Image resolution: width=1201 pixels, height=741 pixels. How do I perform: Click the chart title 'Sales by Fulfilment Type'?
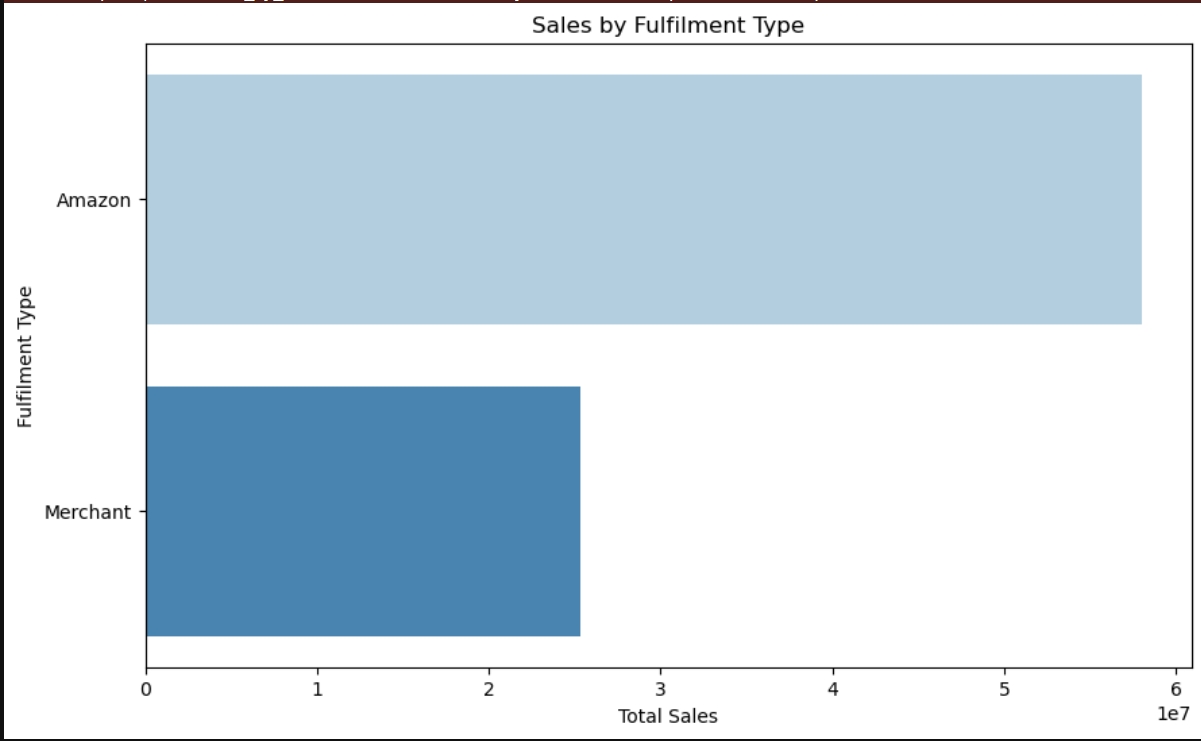[x=667, y=26]
